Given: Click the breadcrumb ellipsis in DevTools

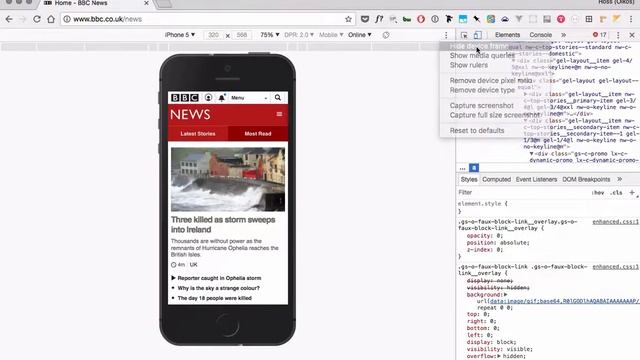Looking at the screenshot, I should click(x=462, y=168).
